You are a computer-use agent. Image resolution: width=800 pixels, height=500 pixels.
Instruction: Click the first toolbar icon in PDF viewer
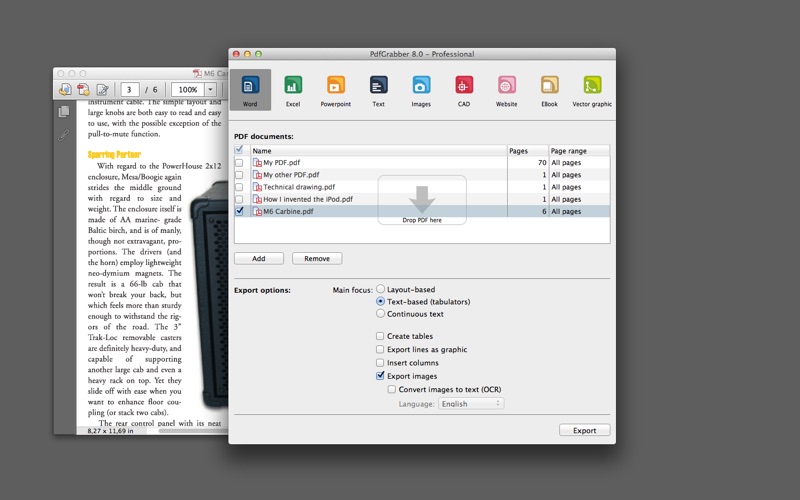tap(65, 90)
